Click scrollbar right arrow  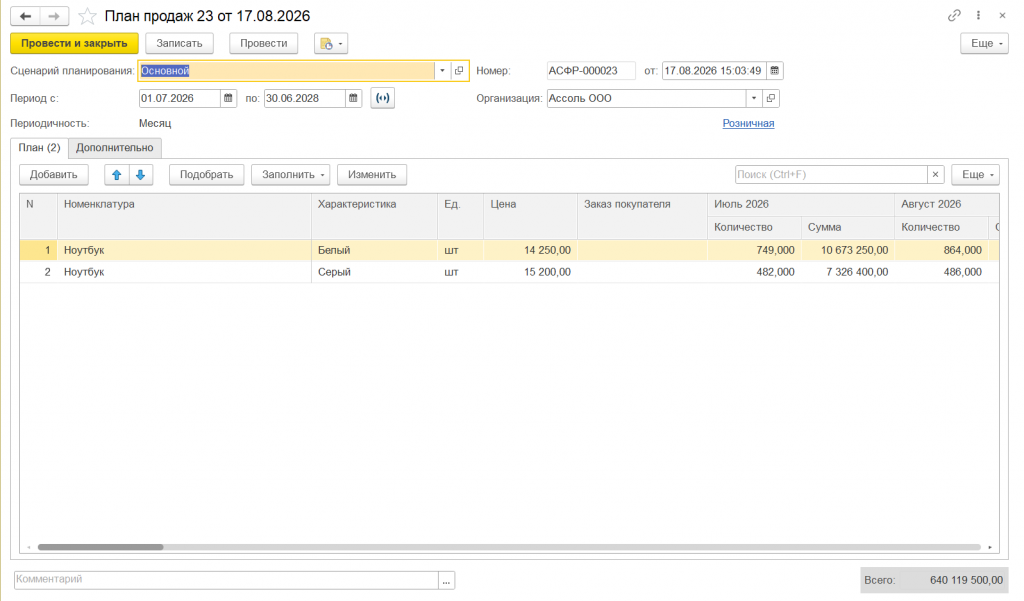(x=990, y=547)
